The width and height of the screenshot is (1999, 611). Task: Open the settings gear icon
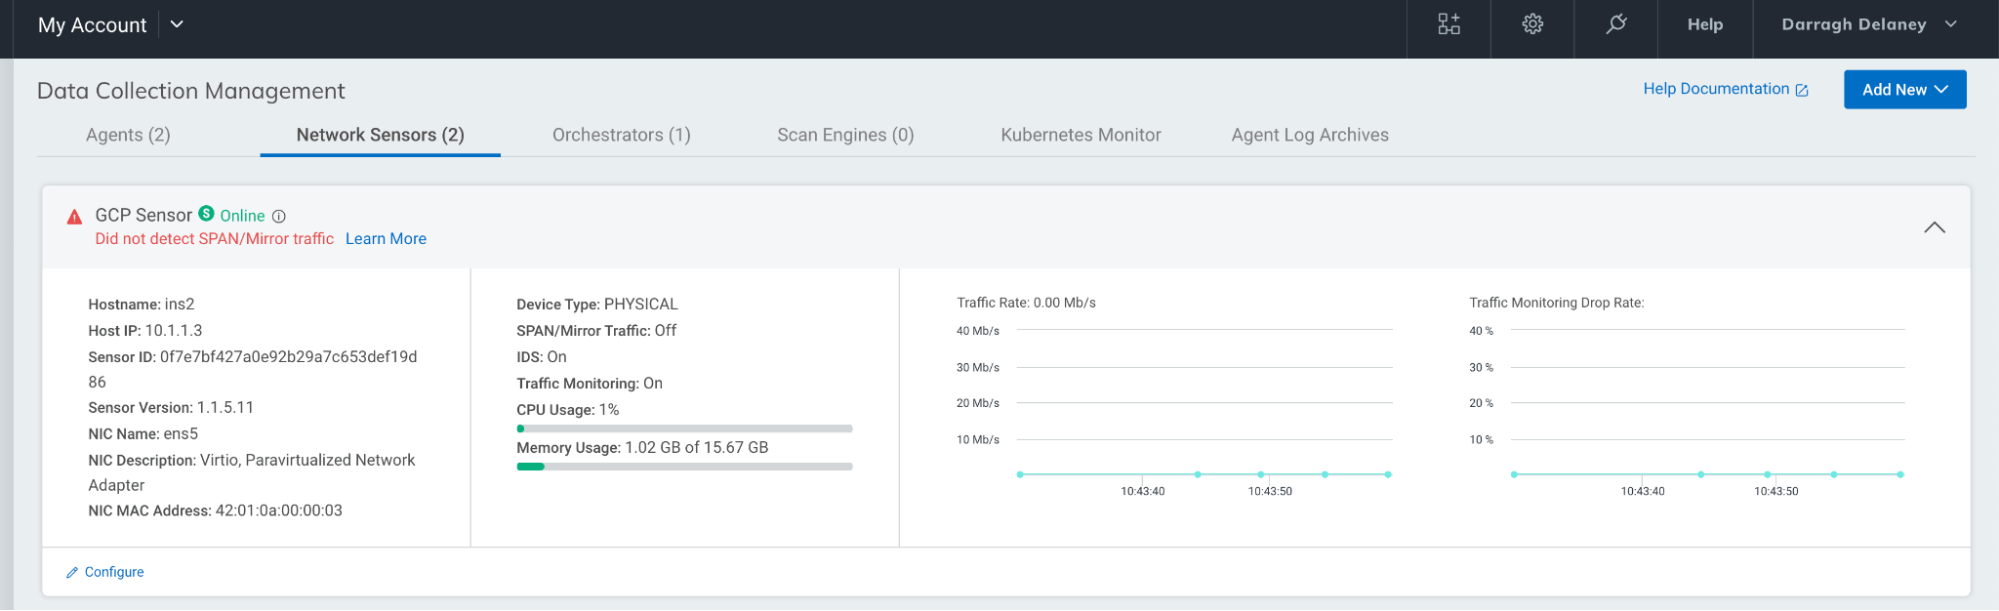coord(1532,25)
